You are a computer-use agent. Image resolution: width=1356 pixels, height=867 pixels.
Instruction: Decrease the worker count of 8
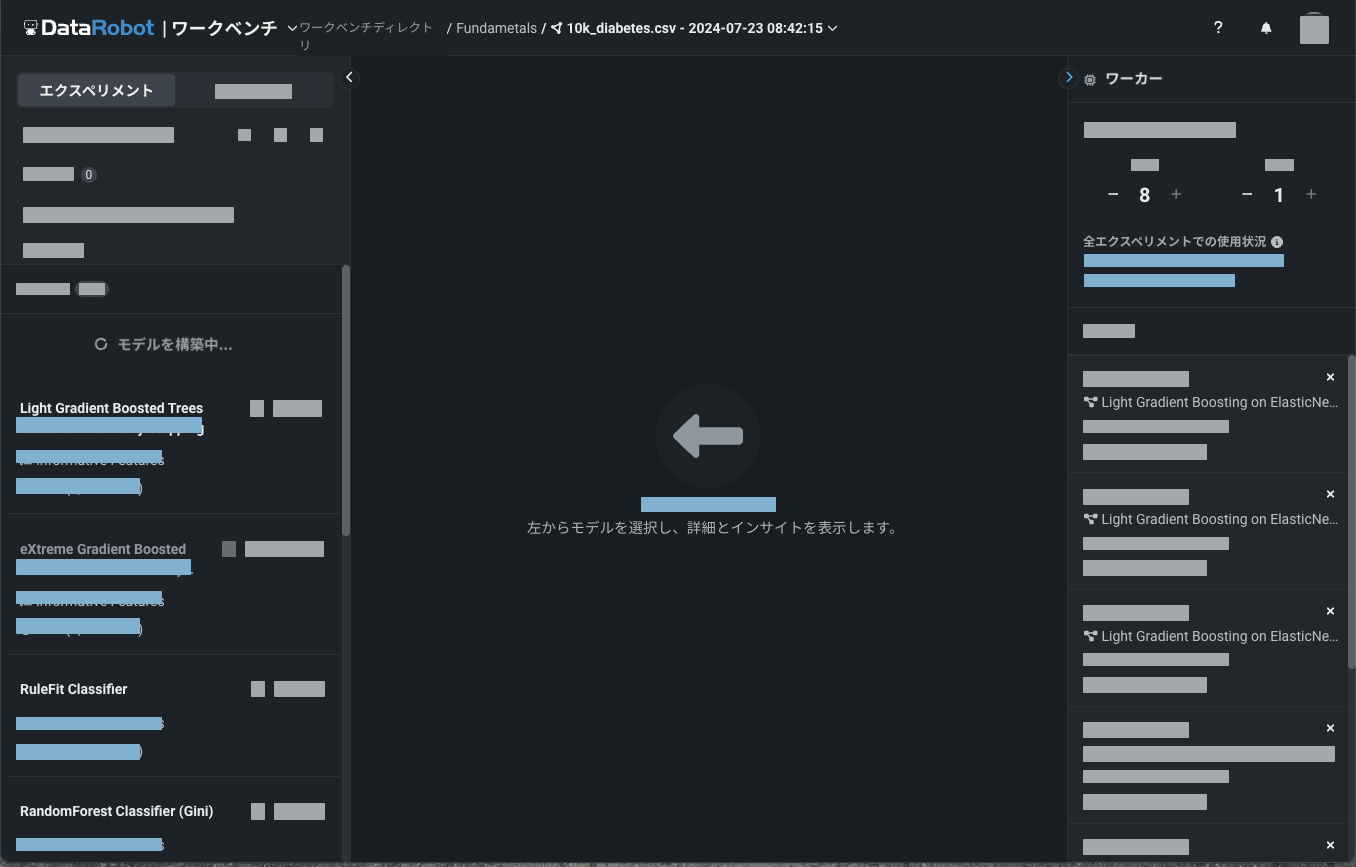point(1113,194)
